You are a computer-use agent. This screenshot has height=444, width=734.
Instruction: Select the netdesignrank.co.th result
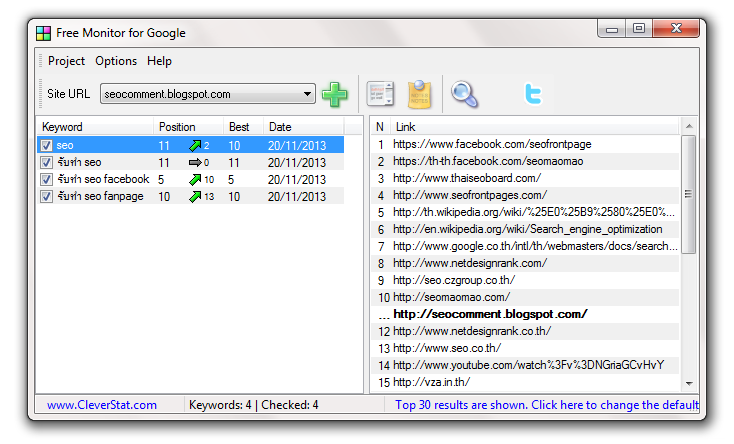click(472, 331)
